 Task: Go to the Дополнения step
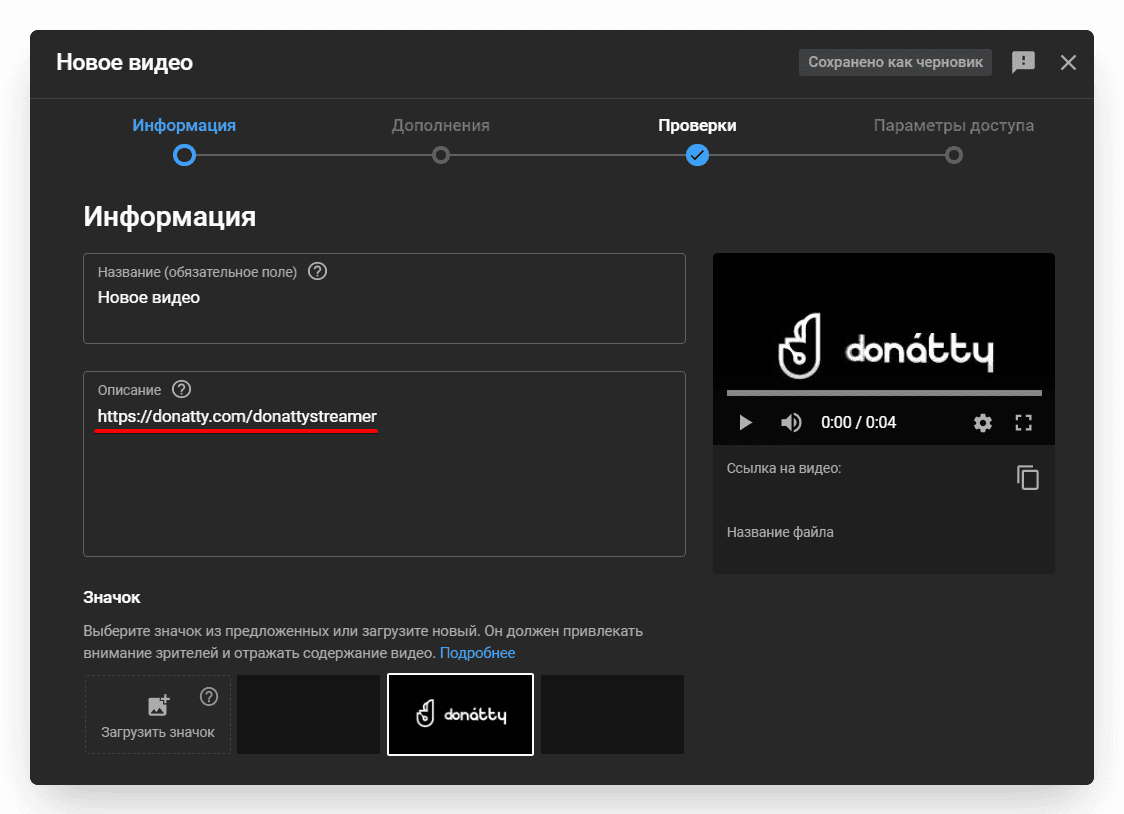click(441, 125)
